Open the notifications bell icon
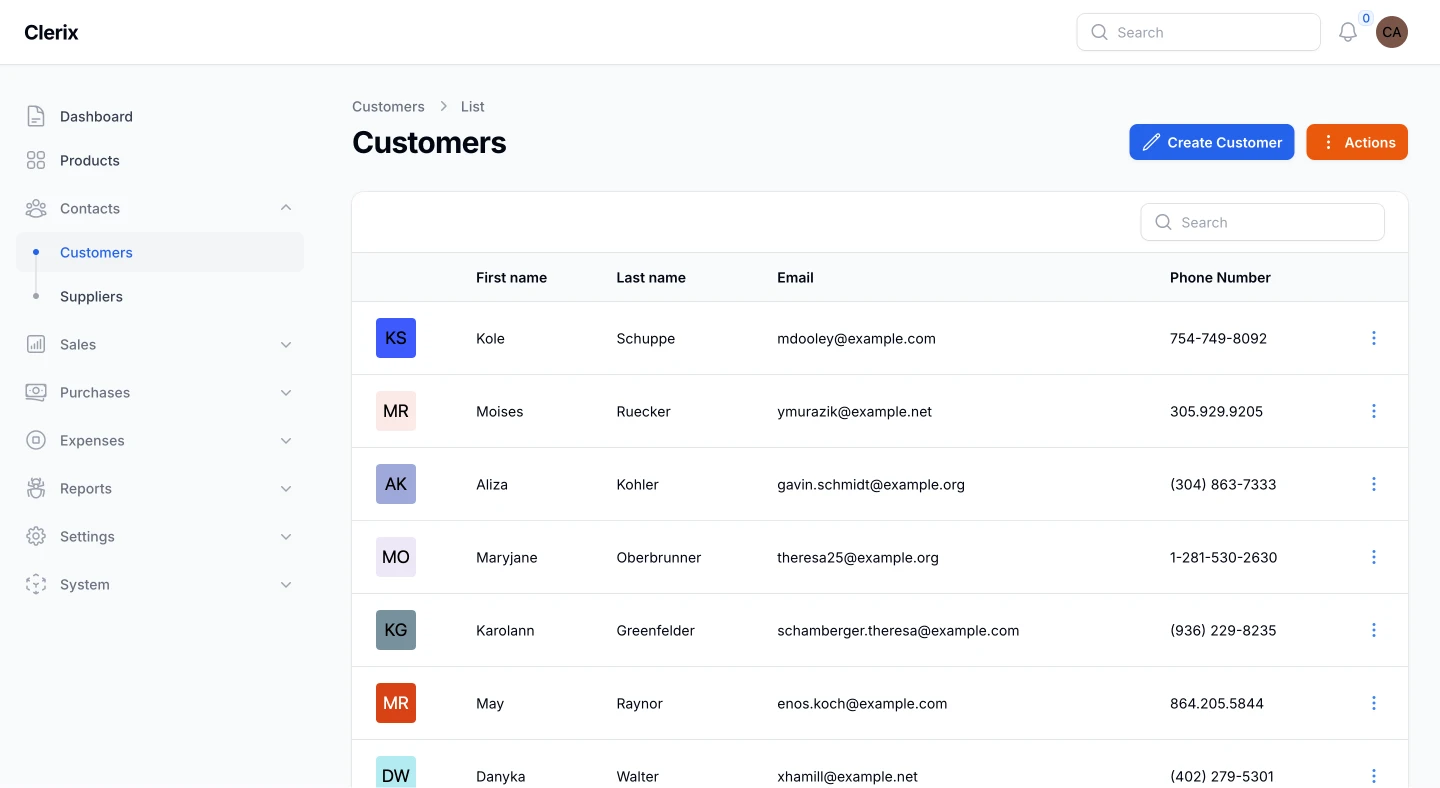The height and width of the screenshot is (788, 1440). (x=1348, y=32)
